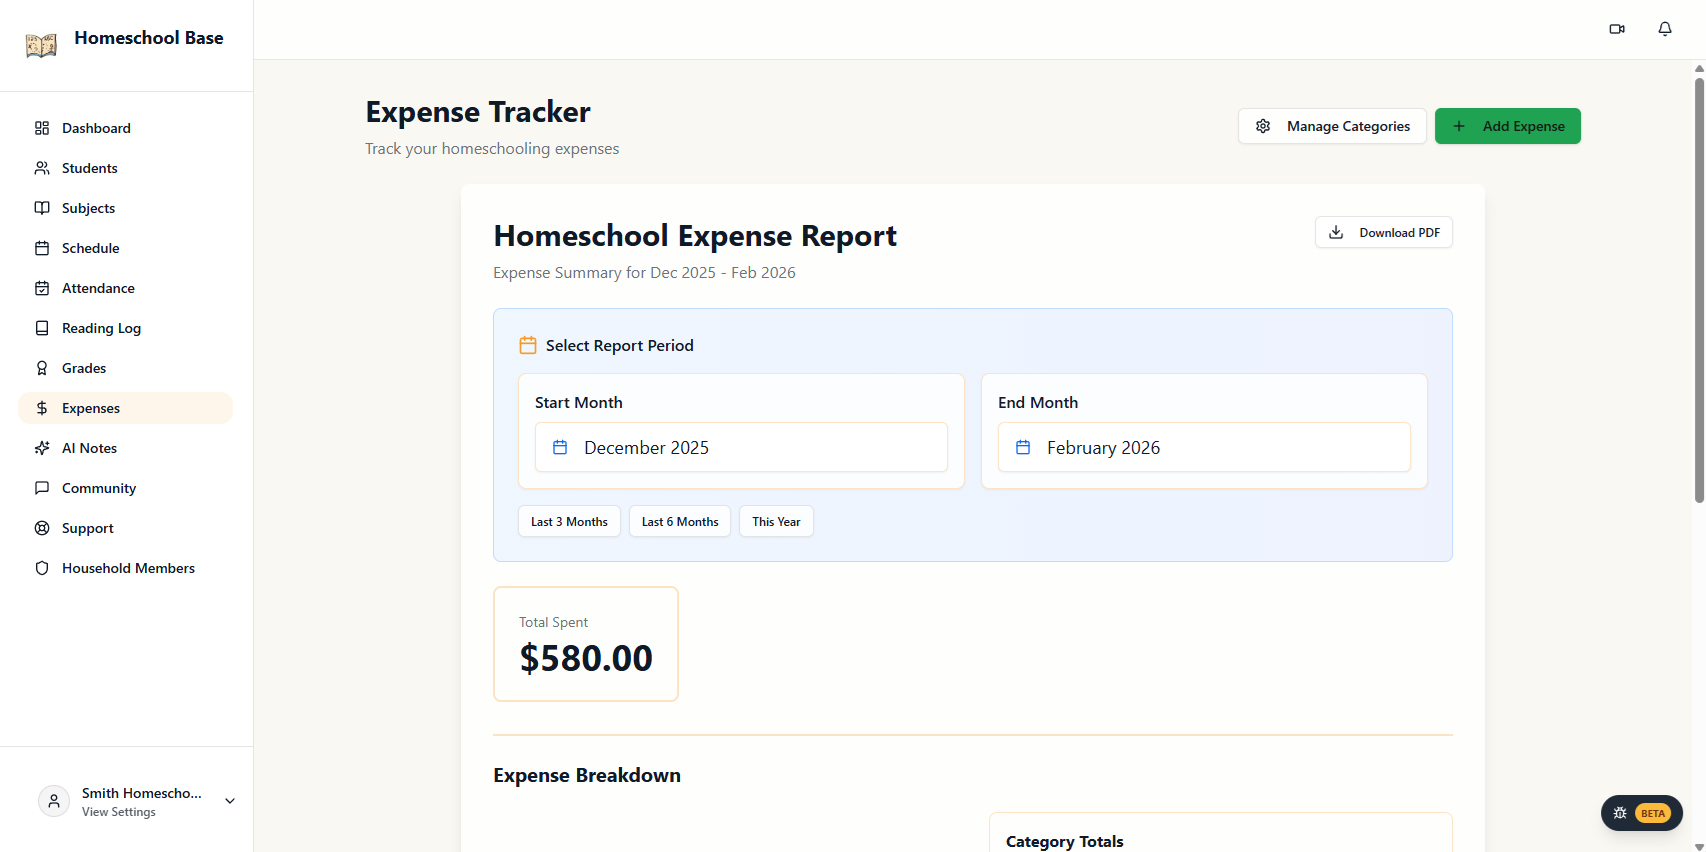
Task: Open notifications via the bell icon
Action: click(1665, 29)
